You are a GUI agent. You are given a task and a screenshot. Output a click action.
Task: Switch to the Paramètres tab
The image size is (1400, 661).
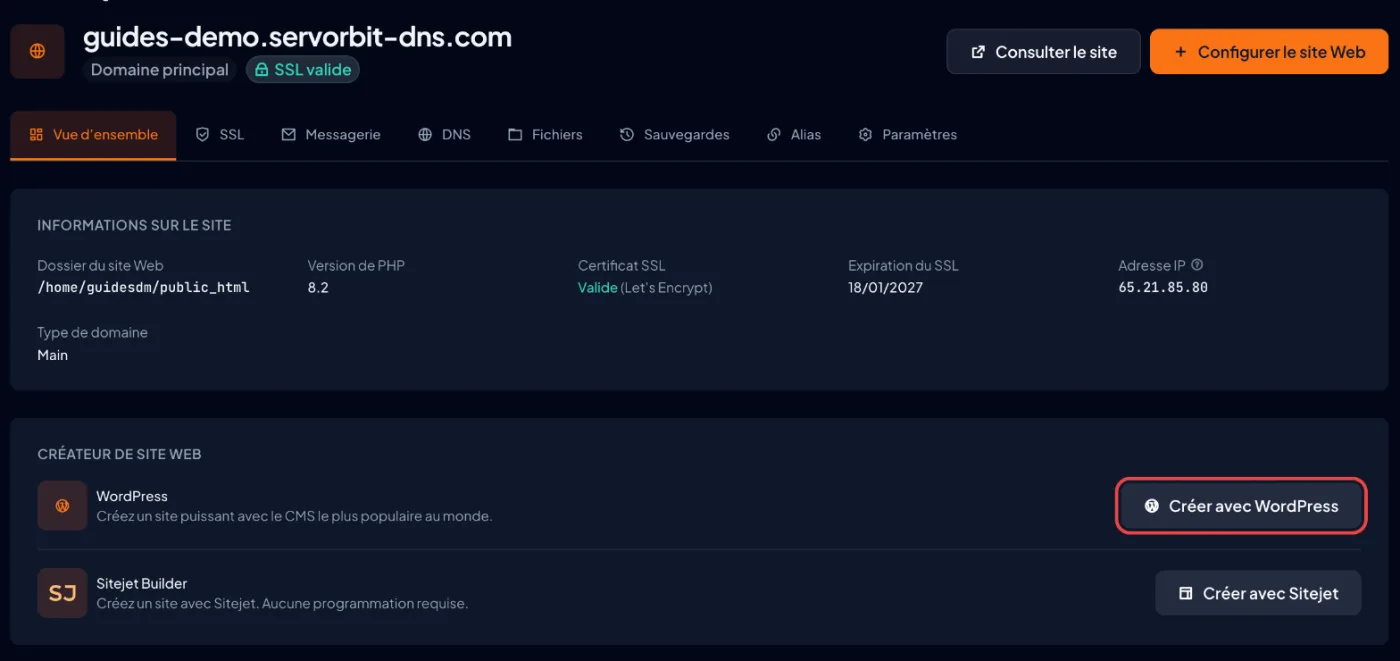(908, 135)
